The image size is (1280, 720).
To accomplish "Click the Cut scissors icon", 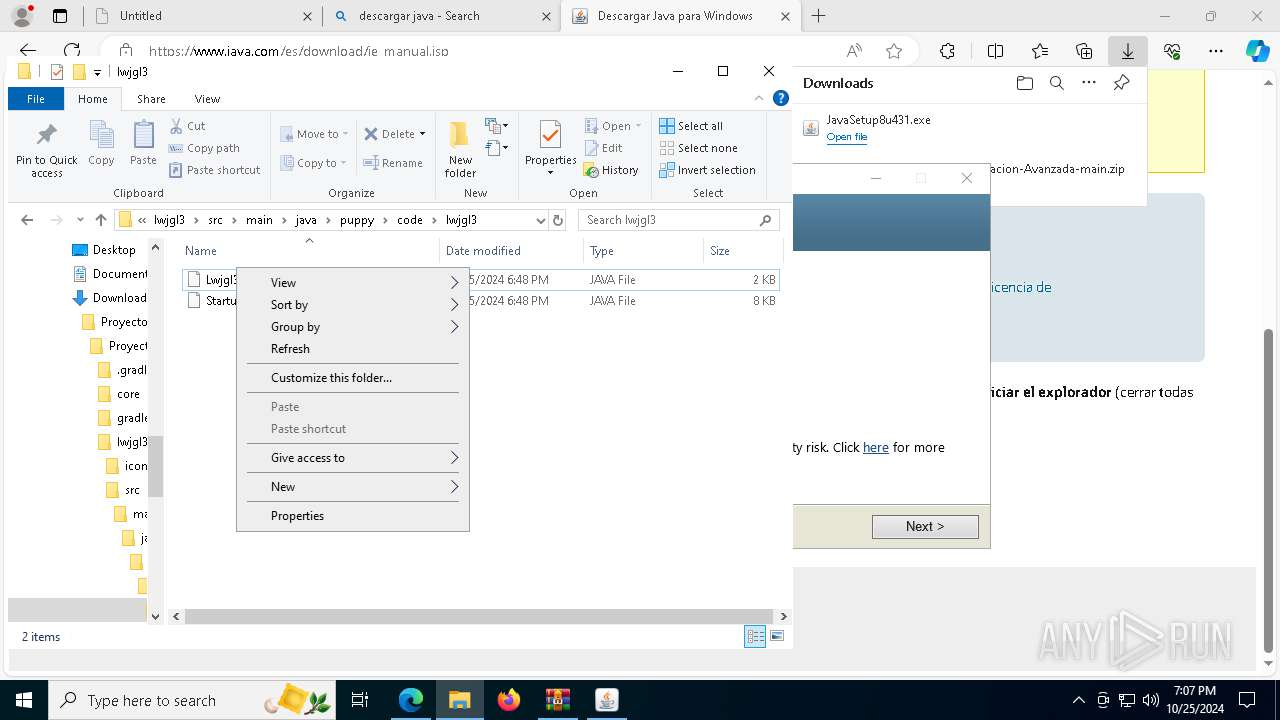I will tap(176, 126).
